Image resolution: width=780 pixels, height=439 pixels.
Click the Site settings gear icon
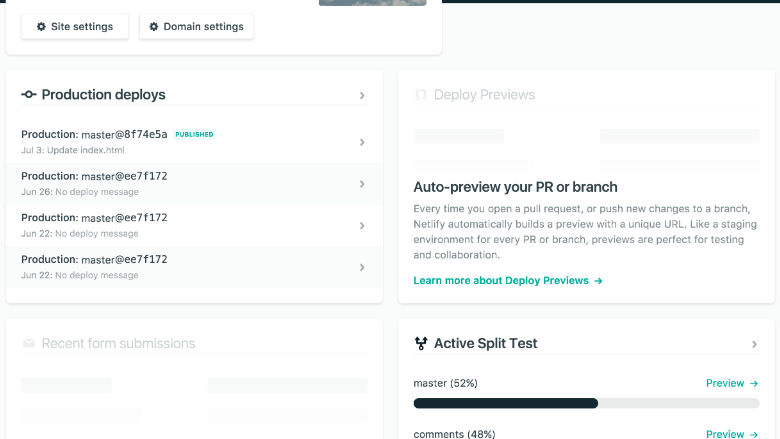(40, 27)
